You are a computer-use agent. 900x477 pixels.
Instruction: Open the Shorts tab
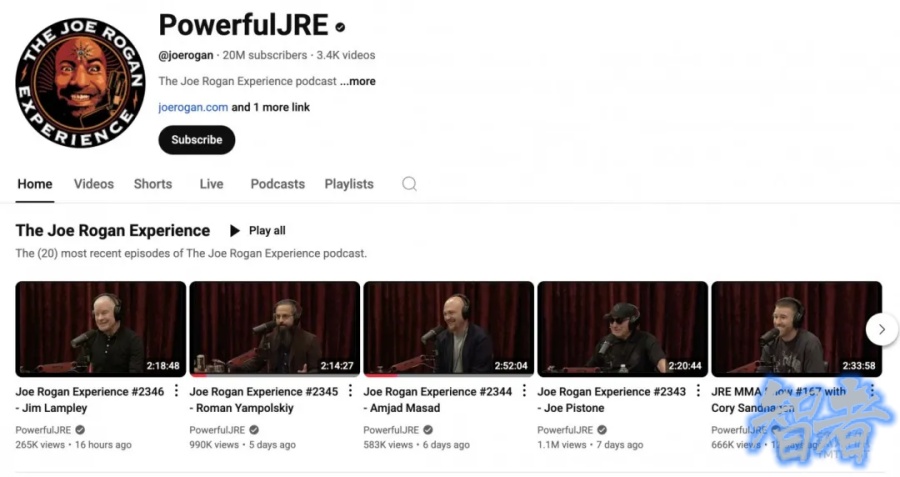[153, 184]
